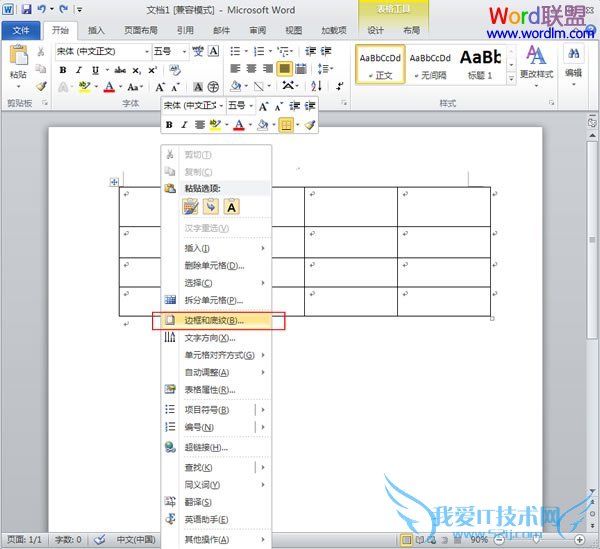This screenshot has height=549, width=600.
Task: Click the bullets list icon in ribbon
Action: (x=235, y=51)
